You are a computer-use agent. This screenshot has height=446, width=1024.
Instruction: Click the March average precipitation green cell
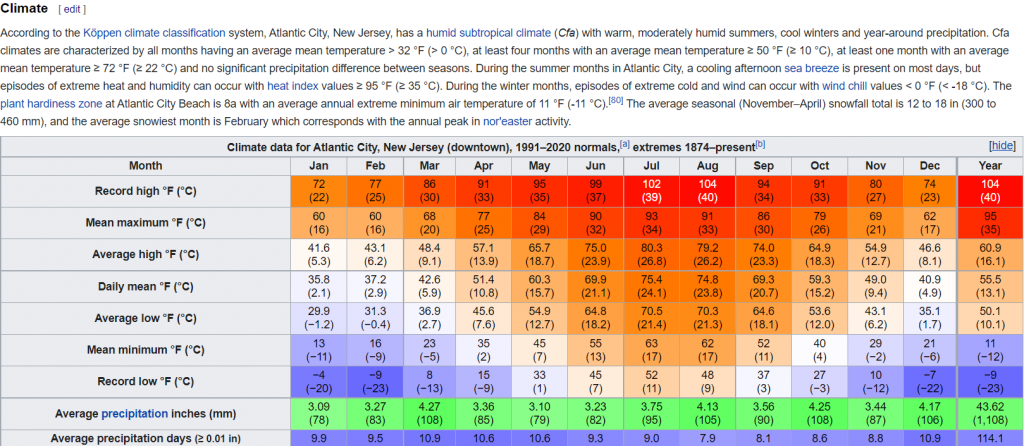427,413
